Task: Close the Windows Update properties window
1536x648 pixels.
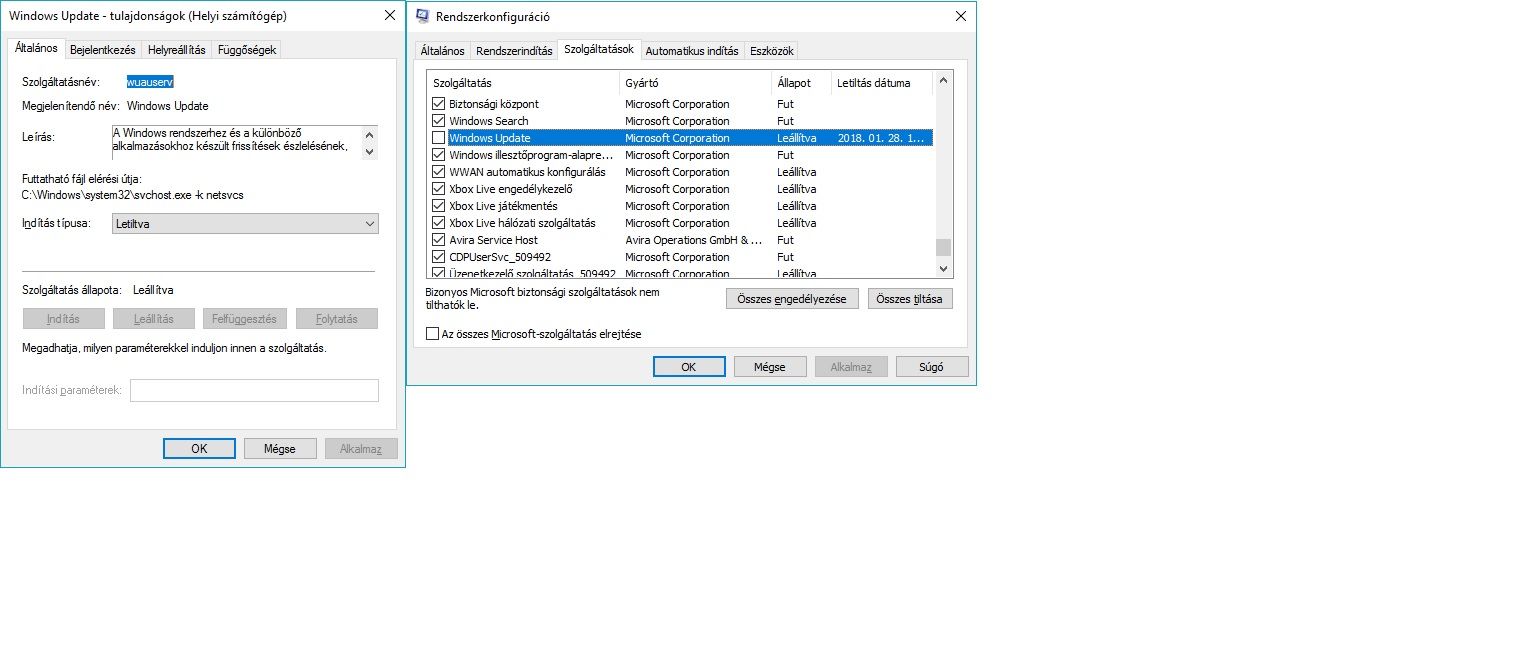Action: pos(389,16)
